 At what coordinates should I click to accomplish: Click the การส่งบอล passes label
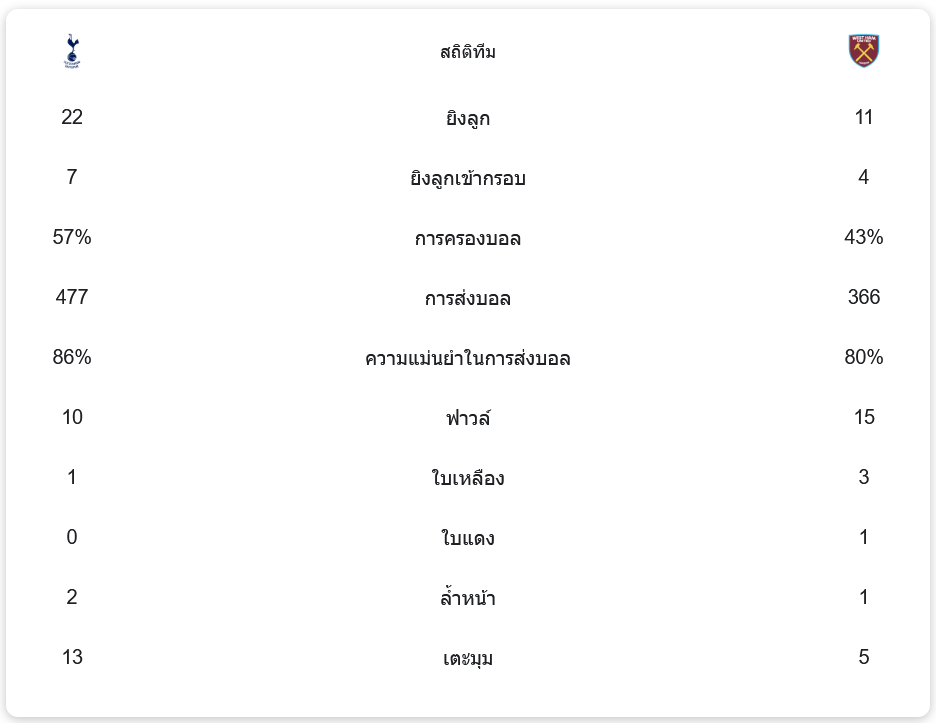[468, 298]
